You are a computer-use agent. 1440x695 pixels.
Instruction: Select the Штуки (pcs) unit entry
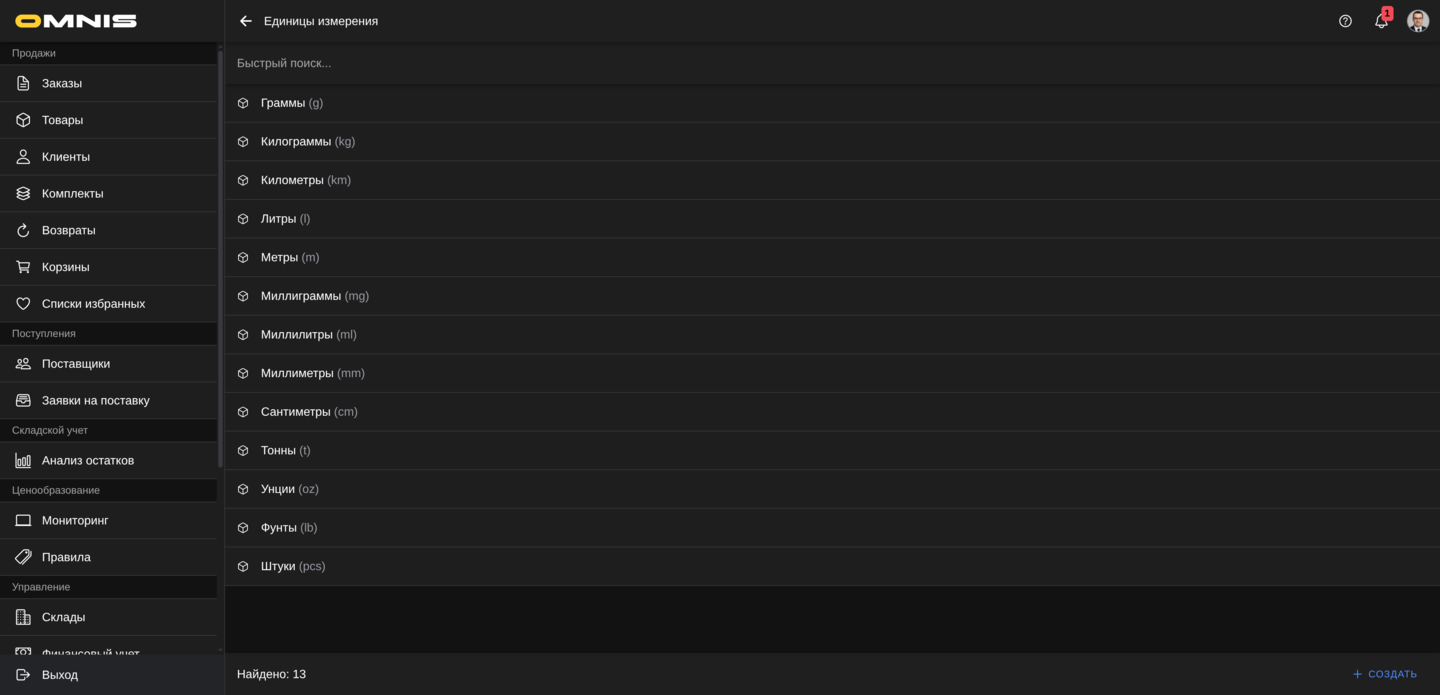293,567
